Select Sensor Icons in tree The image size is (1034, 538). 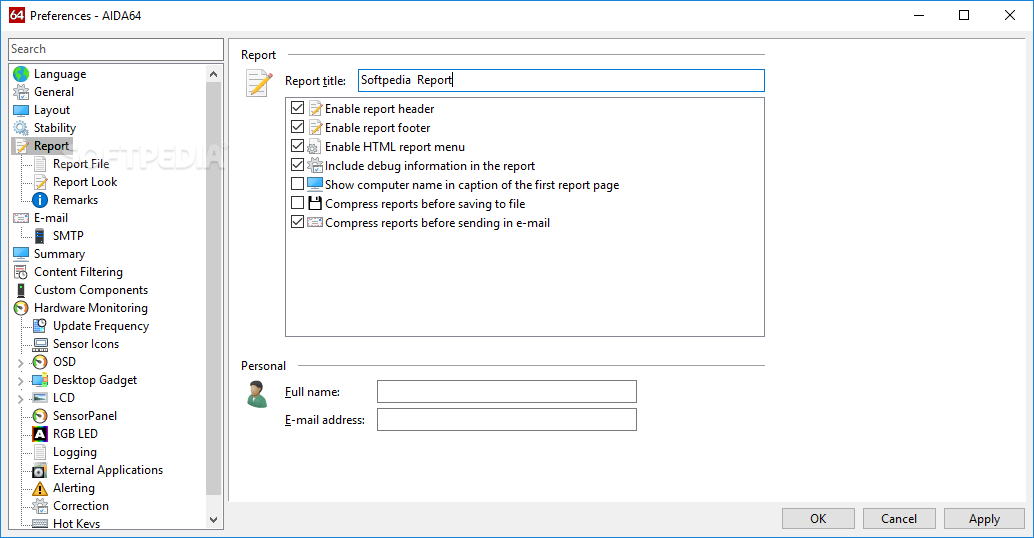86,344
